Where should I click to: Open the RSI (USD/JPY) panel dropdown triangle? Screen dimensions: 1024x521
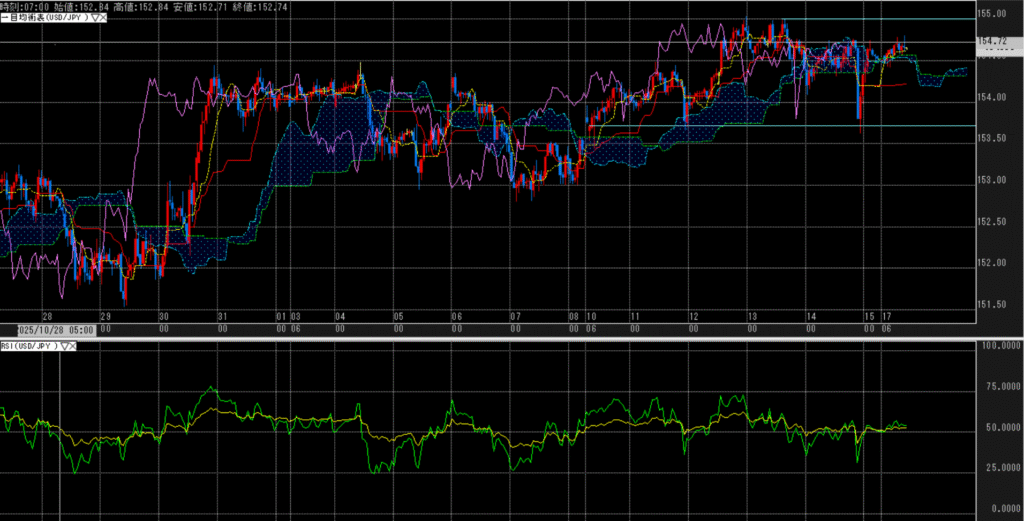[x=64, y=346]
